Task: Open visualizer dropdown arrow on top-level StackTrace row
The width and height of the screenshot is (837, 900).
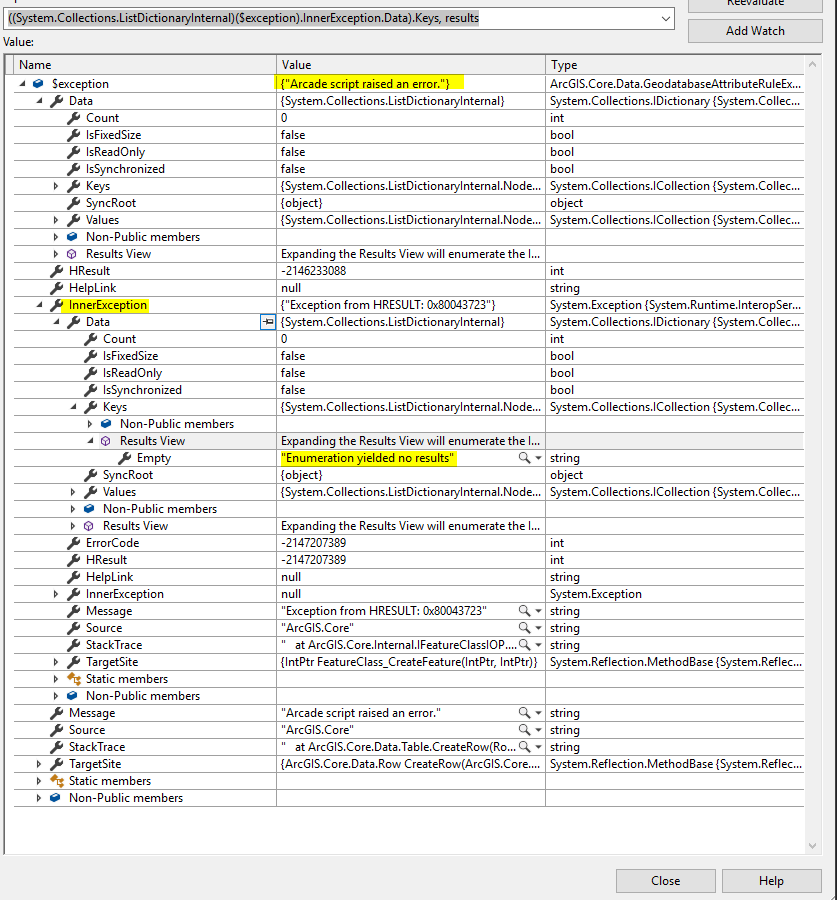Action: click(x=538, y=747)
